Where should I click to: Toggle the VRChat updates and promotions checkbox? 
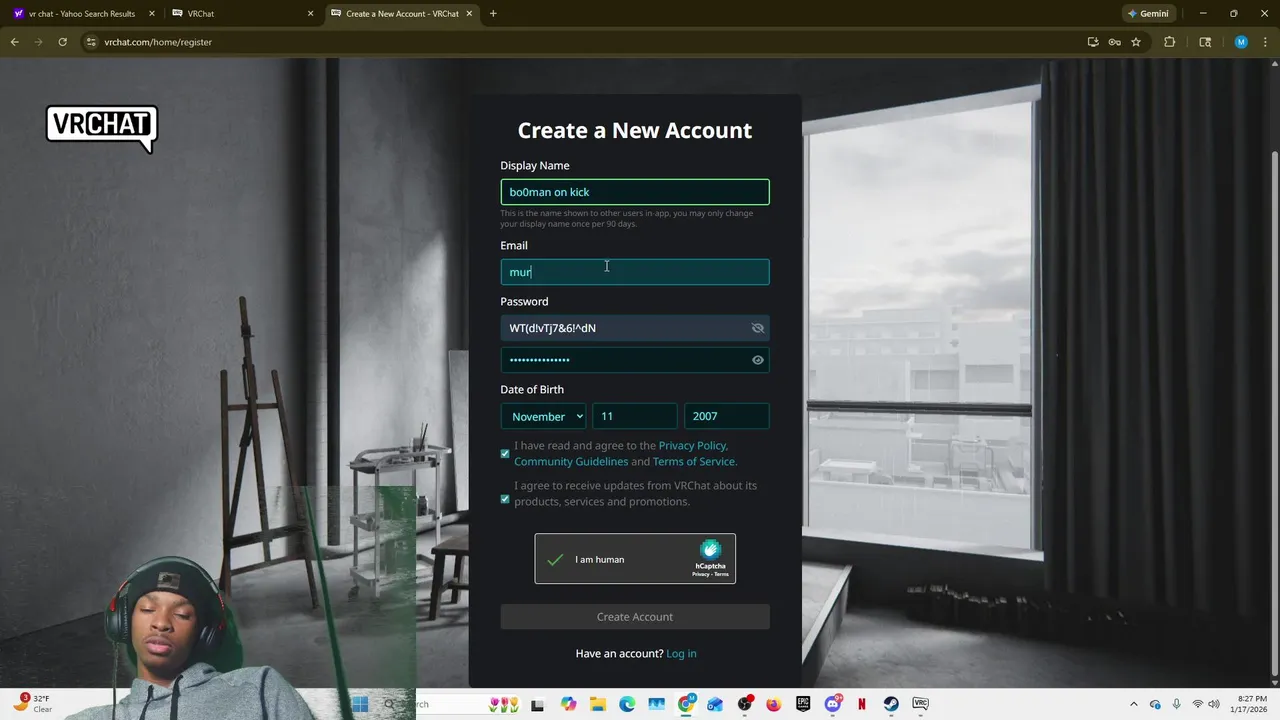[505, 499]
